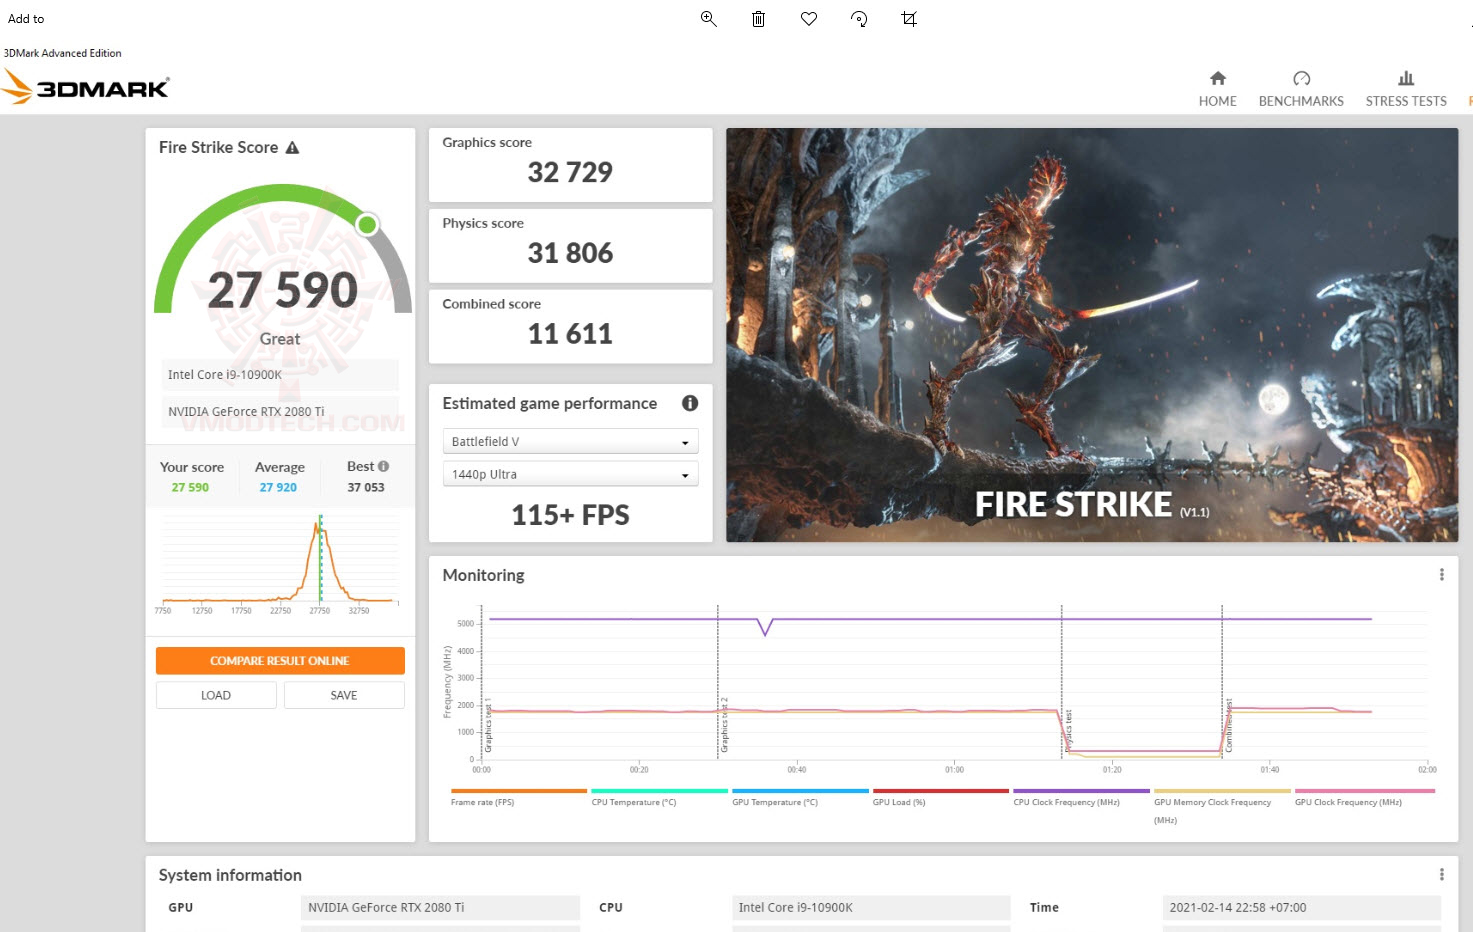
Task: Toggle the CPU Temperature monitoring series
Action: click(658, 789)
